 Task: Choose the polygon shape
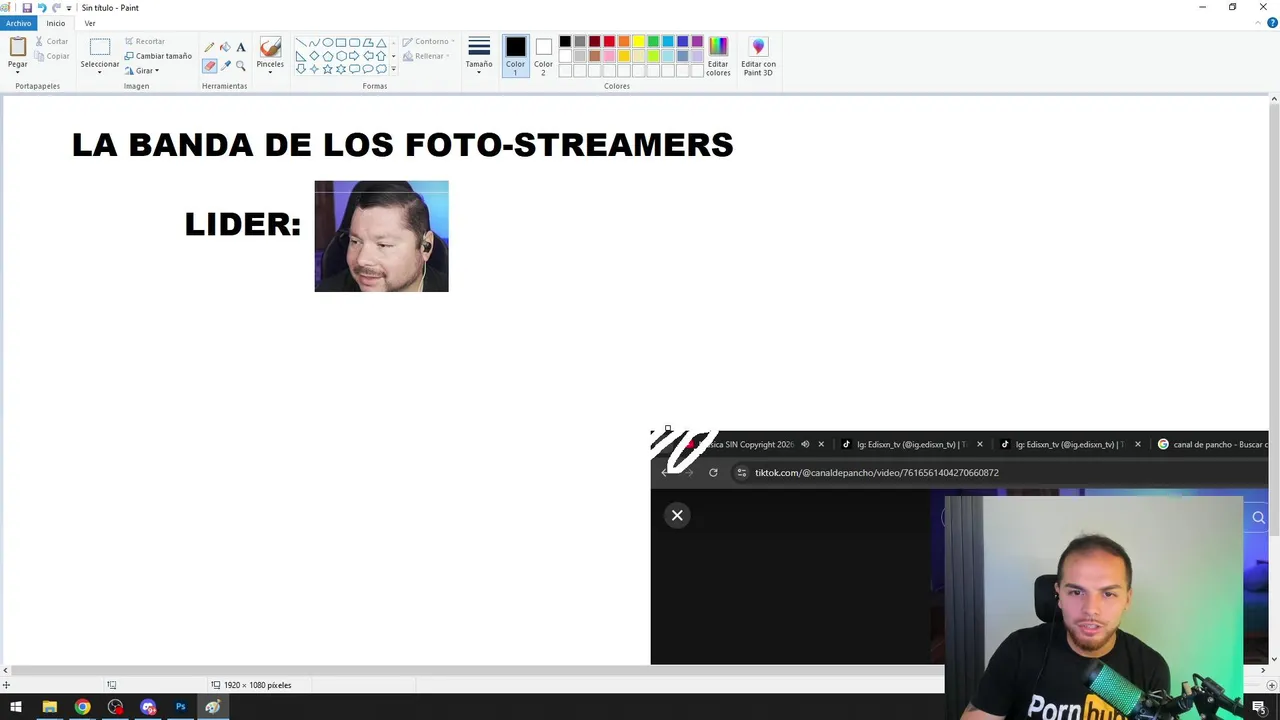(x=368, y=43)
